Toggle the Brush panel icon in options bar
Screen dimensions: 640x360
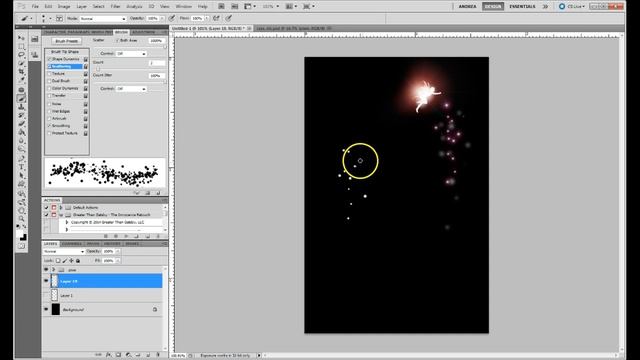coord(59,18)
